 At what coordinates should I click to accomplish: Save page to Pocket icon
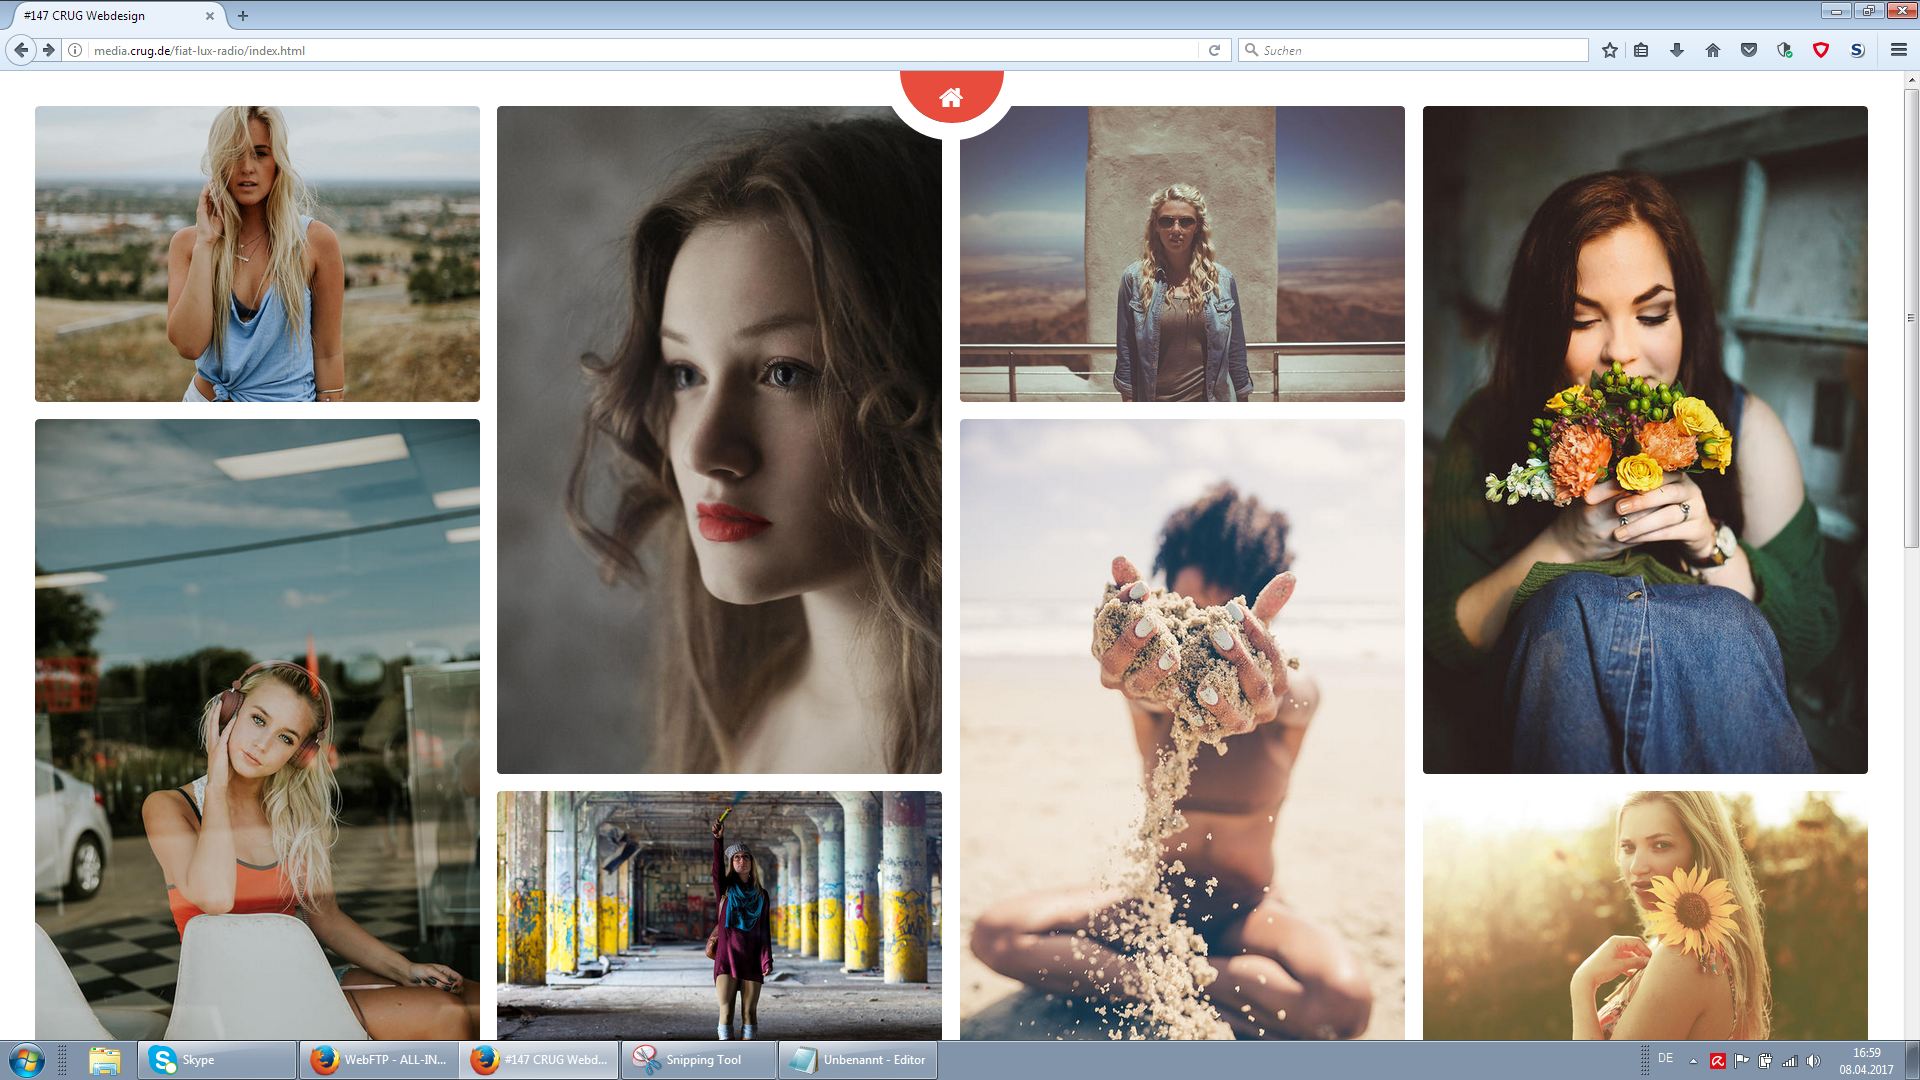click(1749, 50)
